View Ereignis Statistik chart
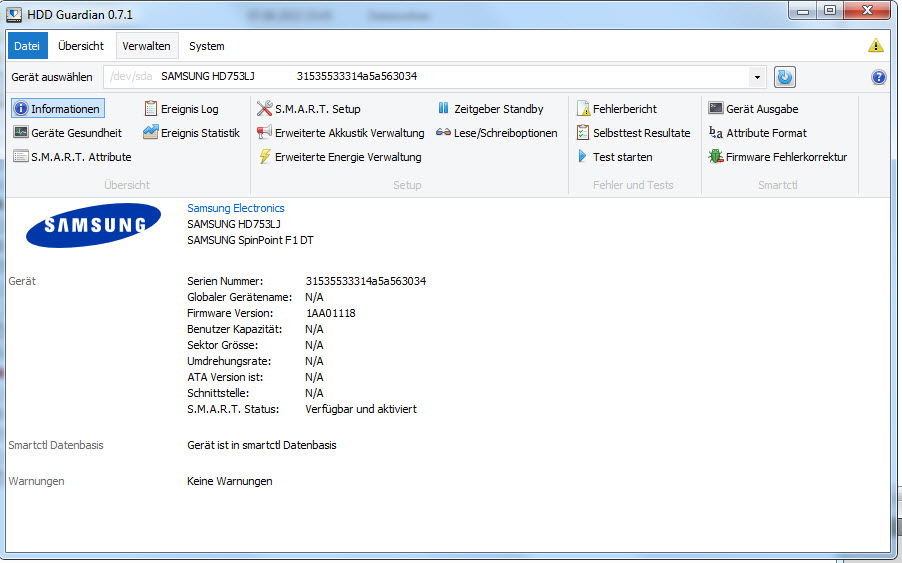 tap(191, 133)
